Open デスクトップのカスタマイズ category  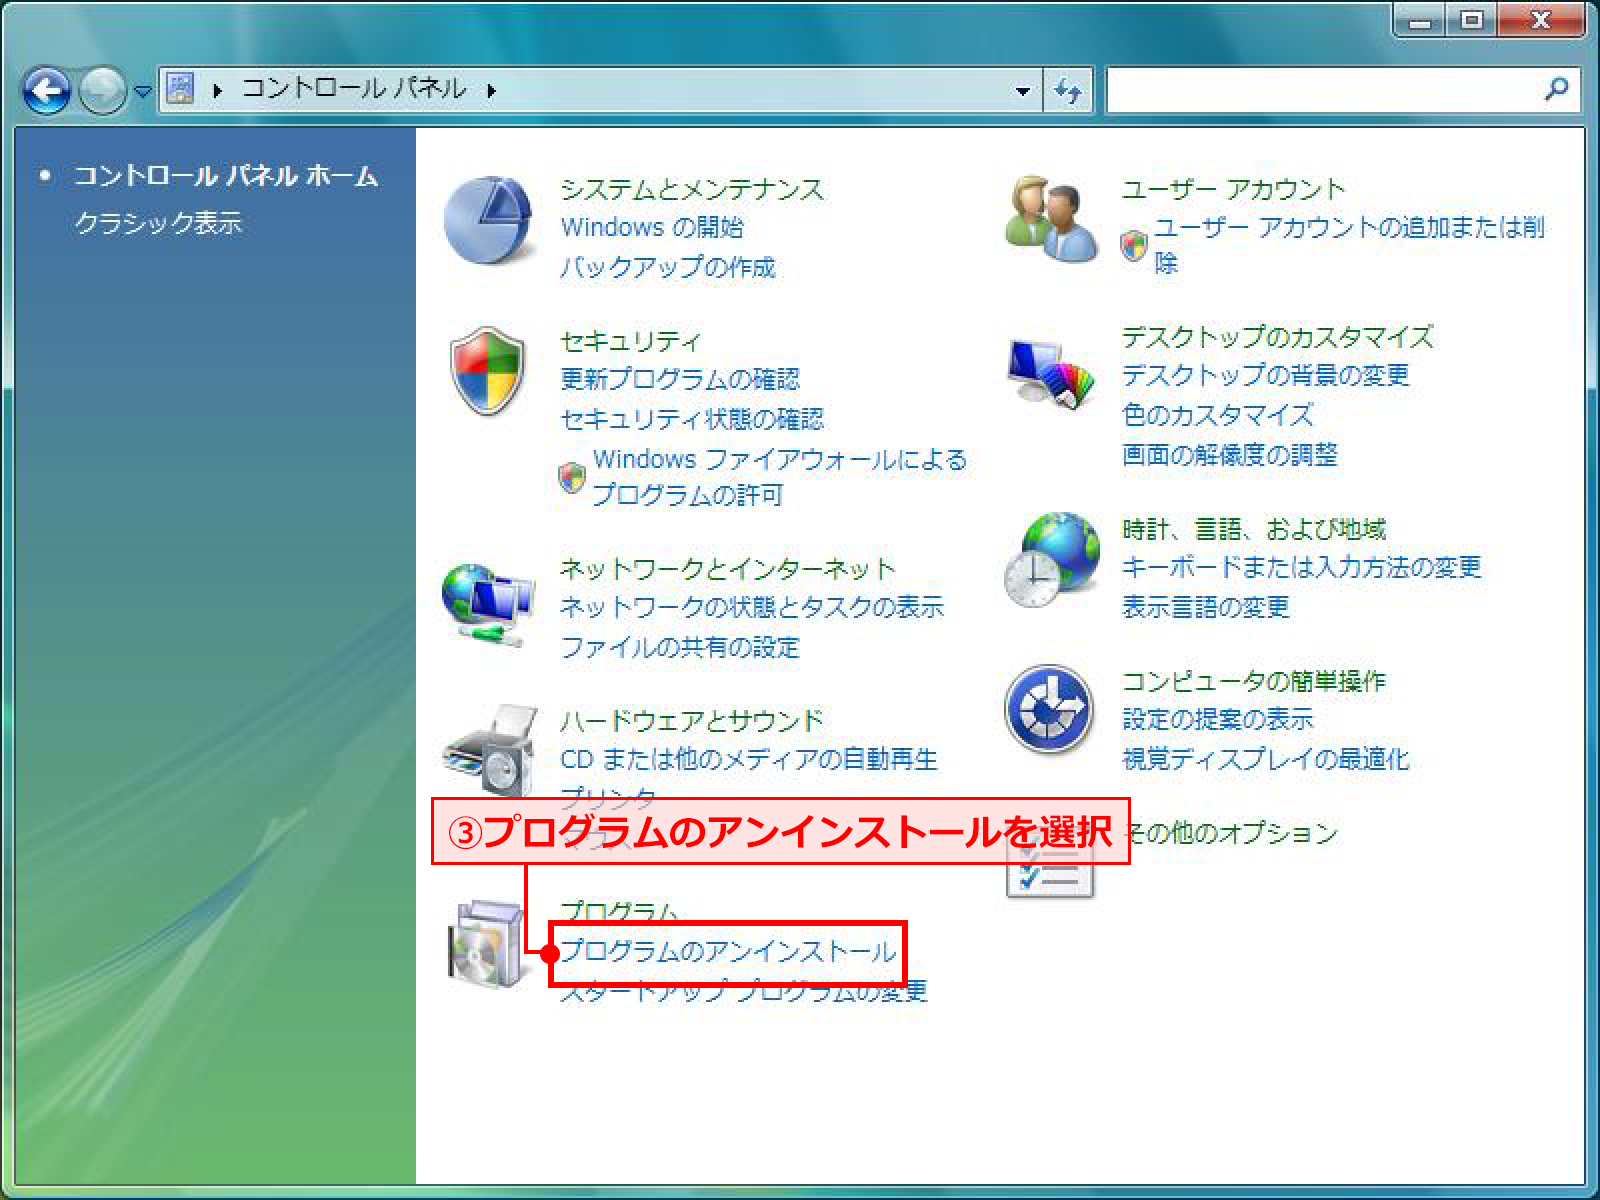[1277, 337]
